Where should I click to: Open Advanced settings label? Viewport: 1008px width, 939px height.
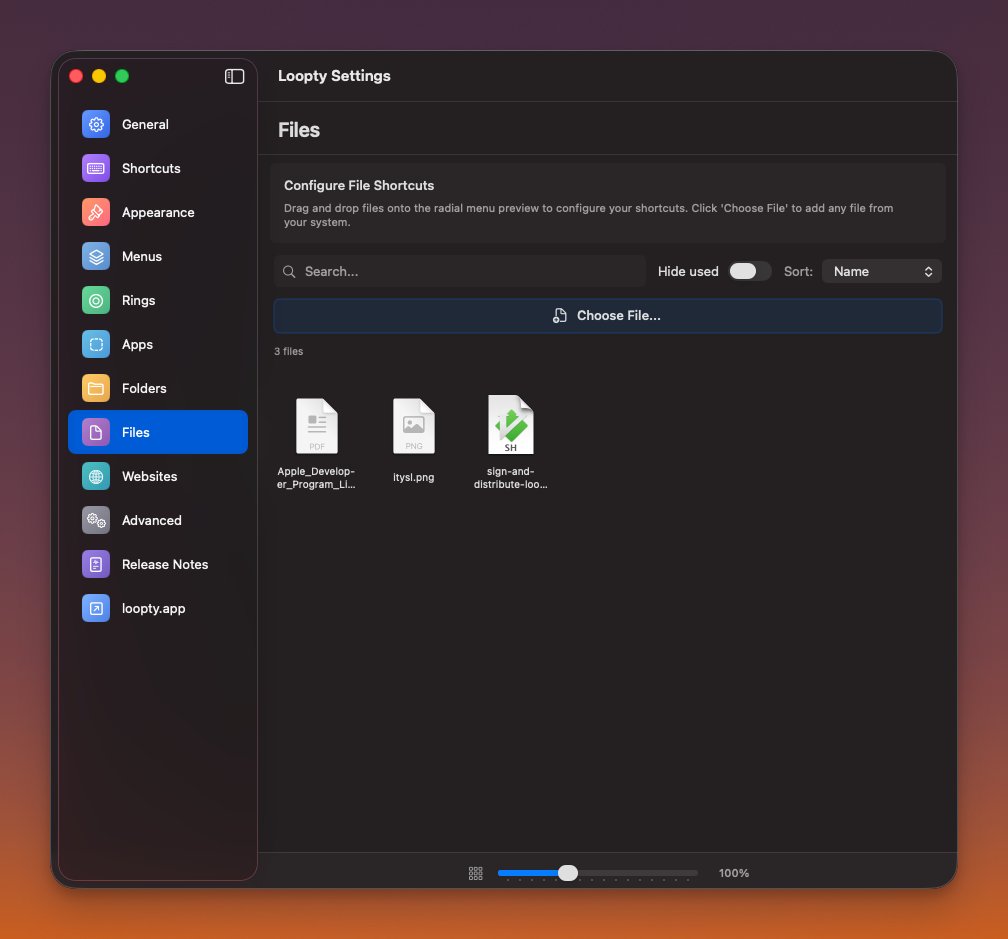(152, 521)
